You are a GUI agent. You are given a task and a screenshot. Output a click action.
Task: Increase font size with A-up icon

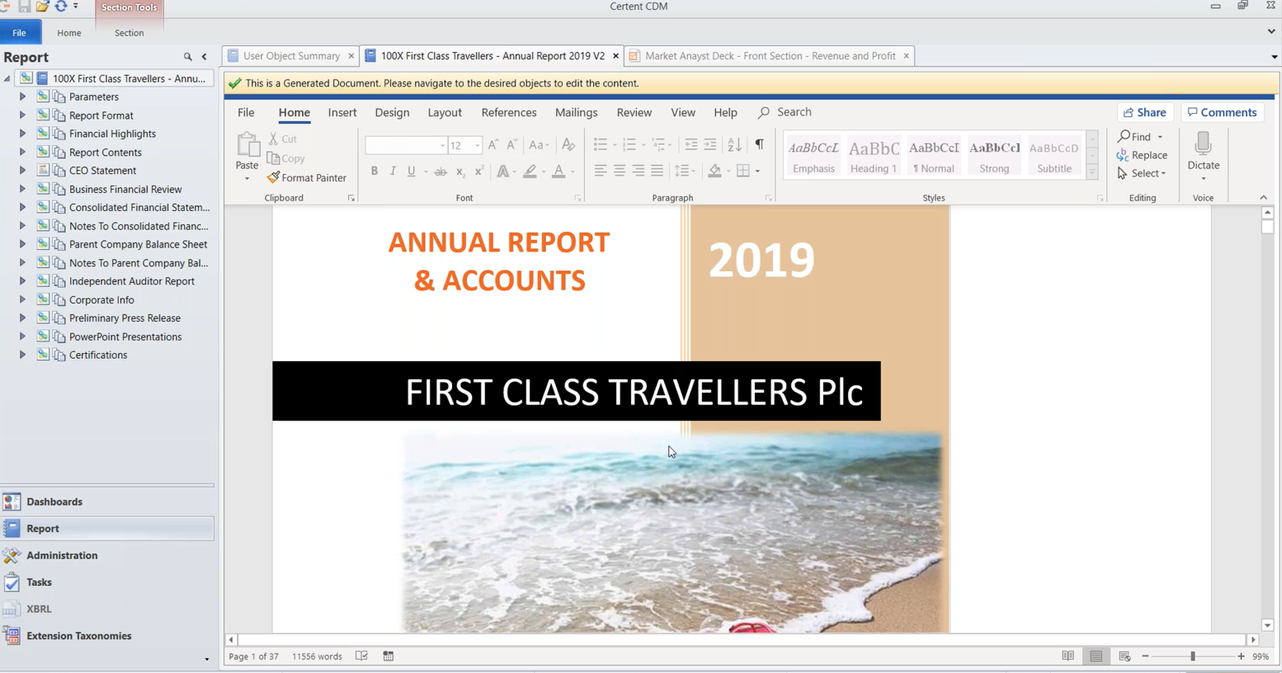(493, 145)
